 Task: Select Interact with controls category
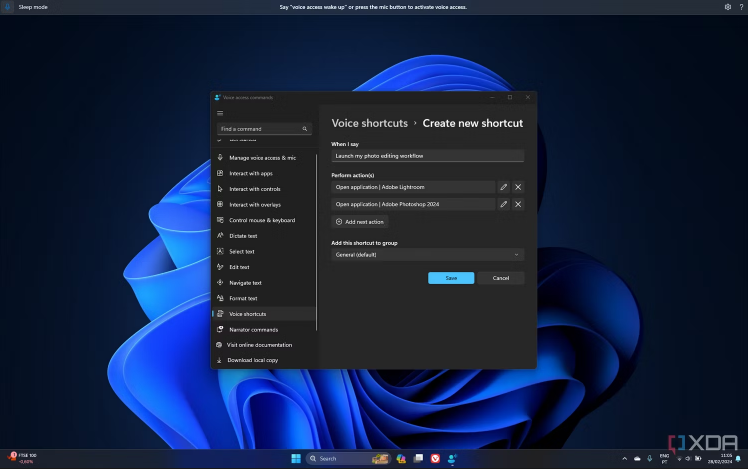click(x=263, y=189)
